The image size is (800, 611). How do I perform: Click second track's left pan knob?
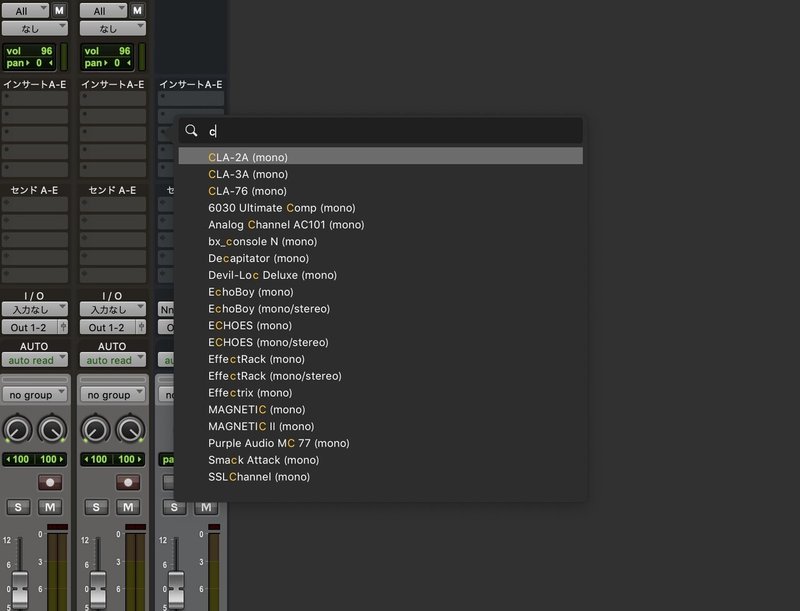96,429
